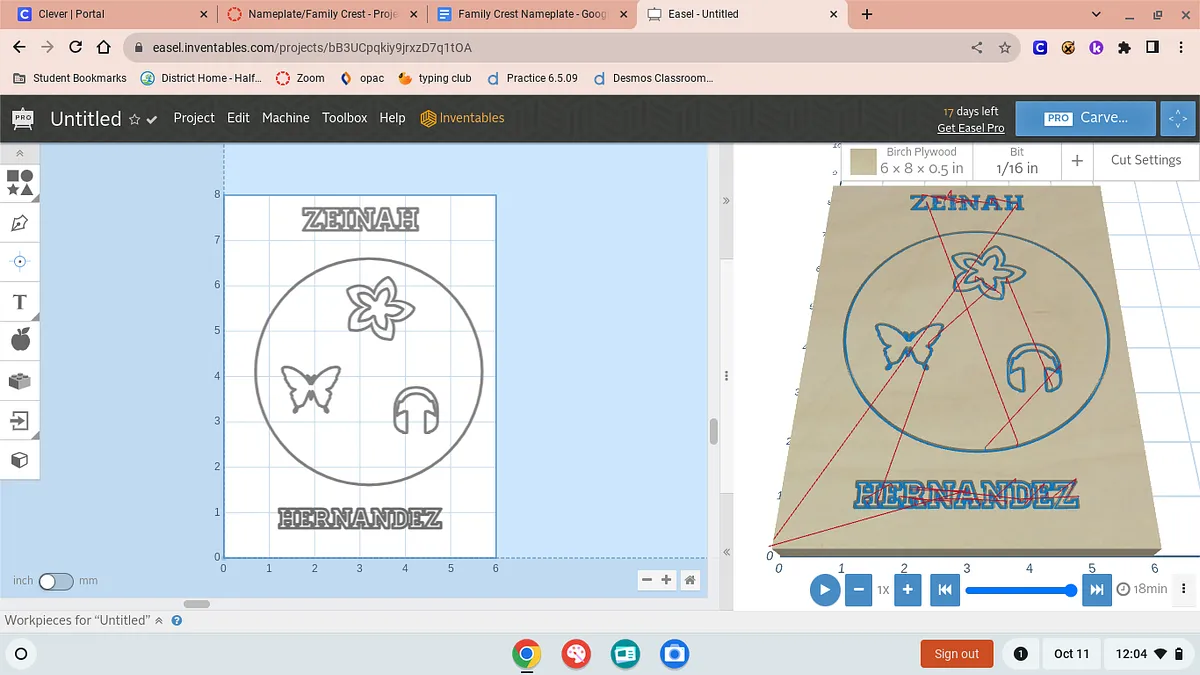Image resolution: width=1200 pixels, height=675 pixels.
Task: Expand the Workpieces for Untitled panel
Action: point(158,620)
